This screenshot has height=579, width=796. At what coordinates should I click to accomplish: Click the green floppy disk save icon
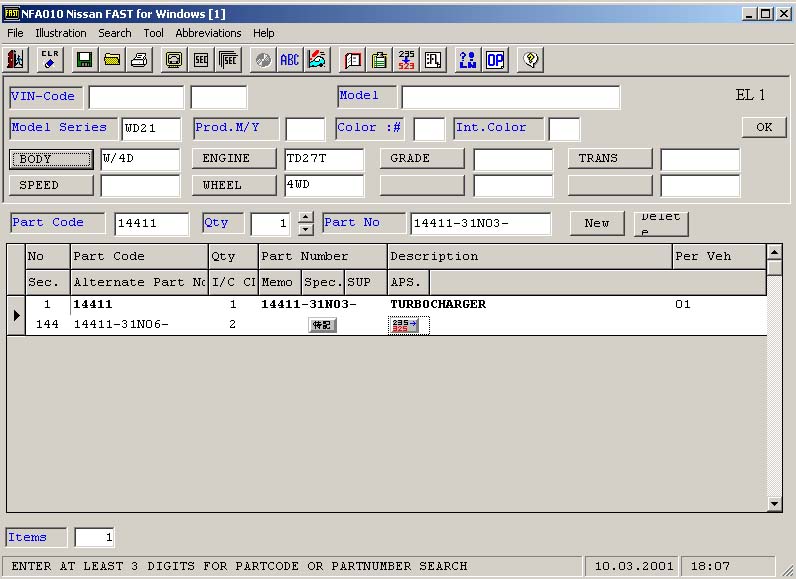tap(85, 60)
